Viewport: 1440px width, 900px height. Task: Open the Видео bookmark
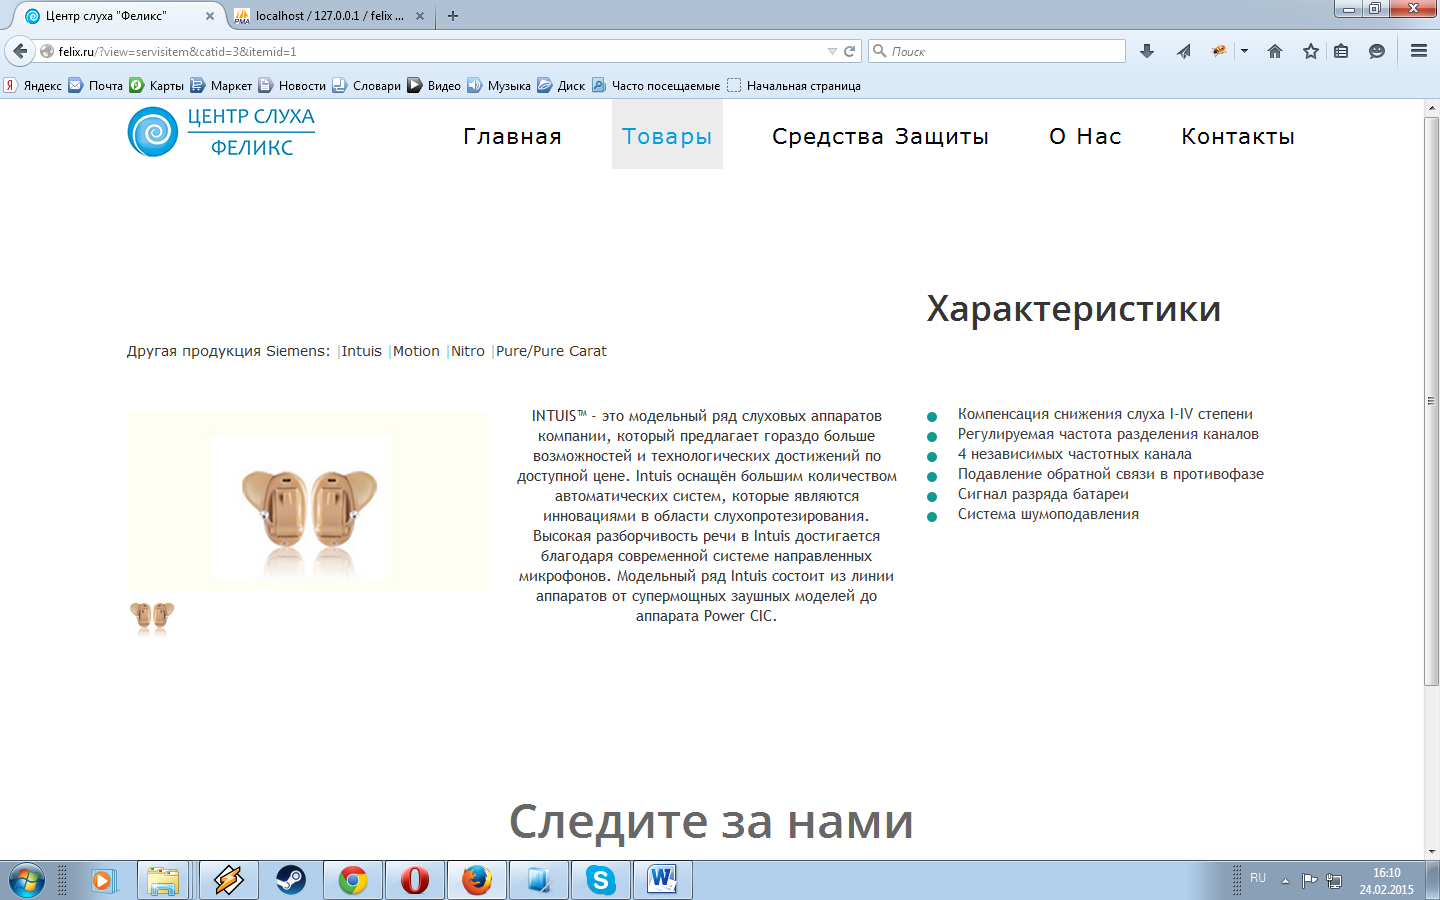tap(434, 86)
